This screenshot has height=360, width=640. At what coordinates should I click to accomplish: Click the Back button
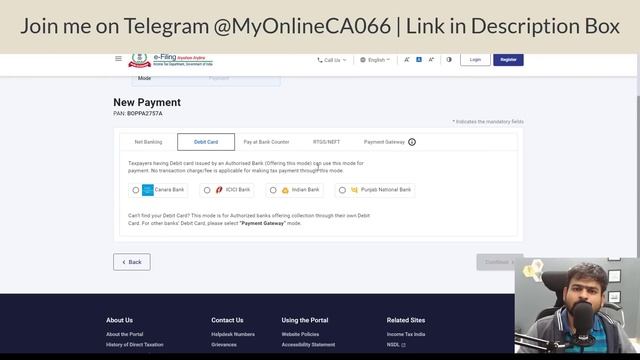tap(132, 262)
